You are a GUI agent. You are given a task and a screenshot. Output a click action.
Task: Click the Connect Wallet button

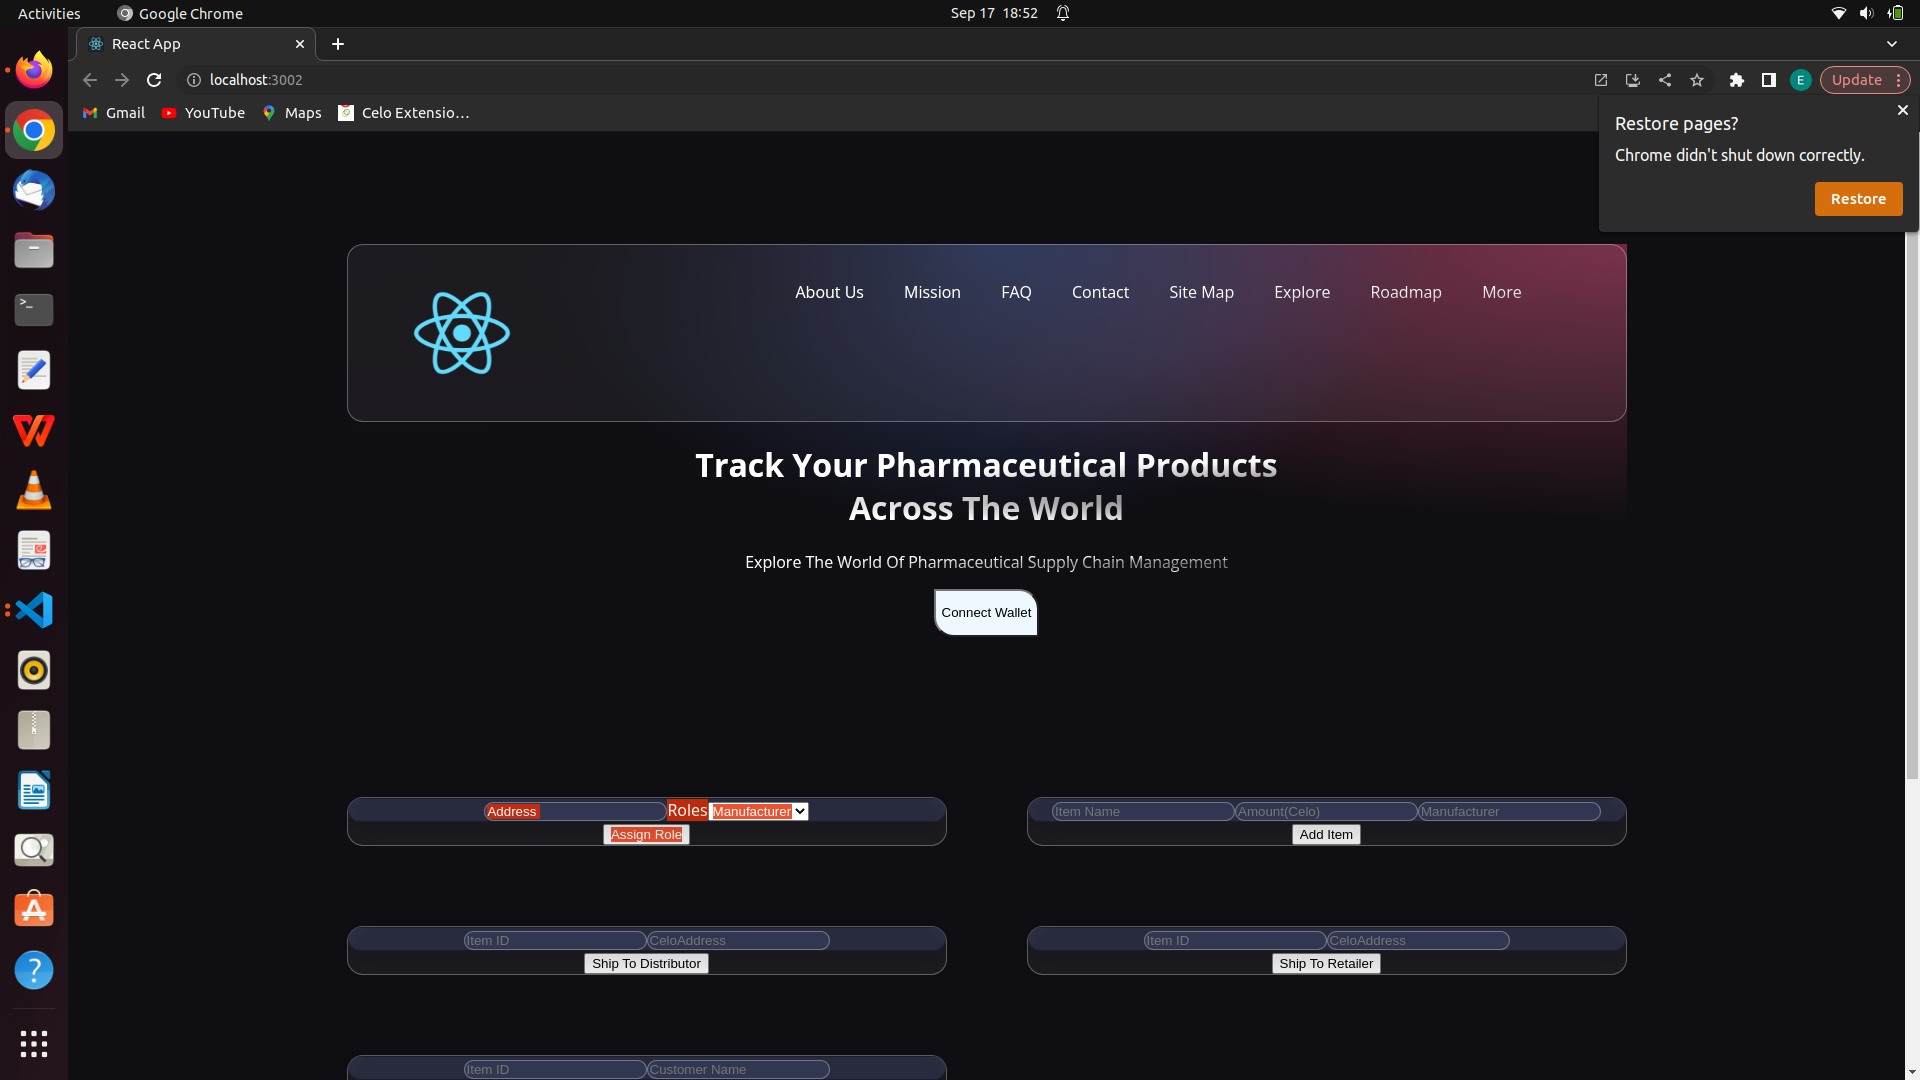(985, 612)
